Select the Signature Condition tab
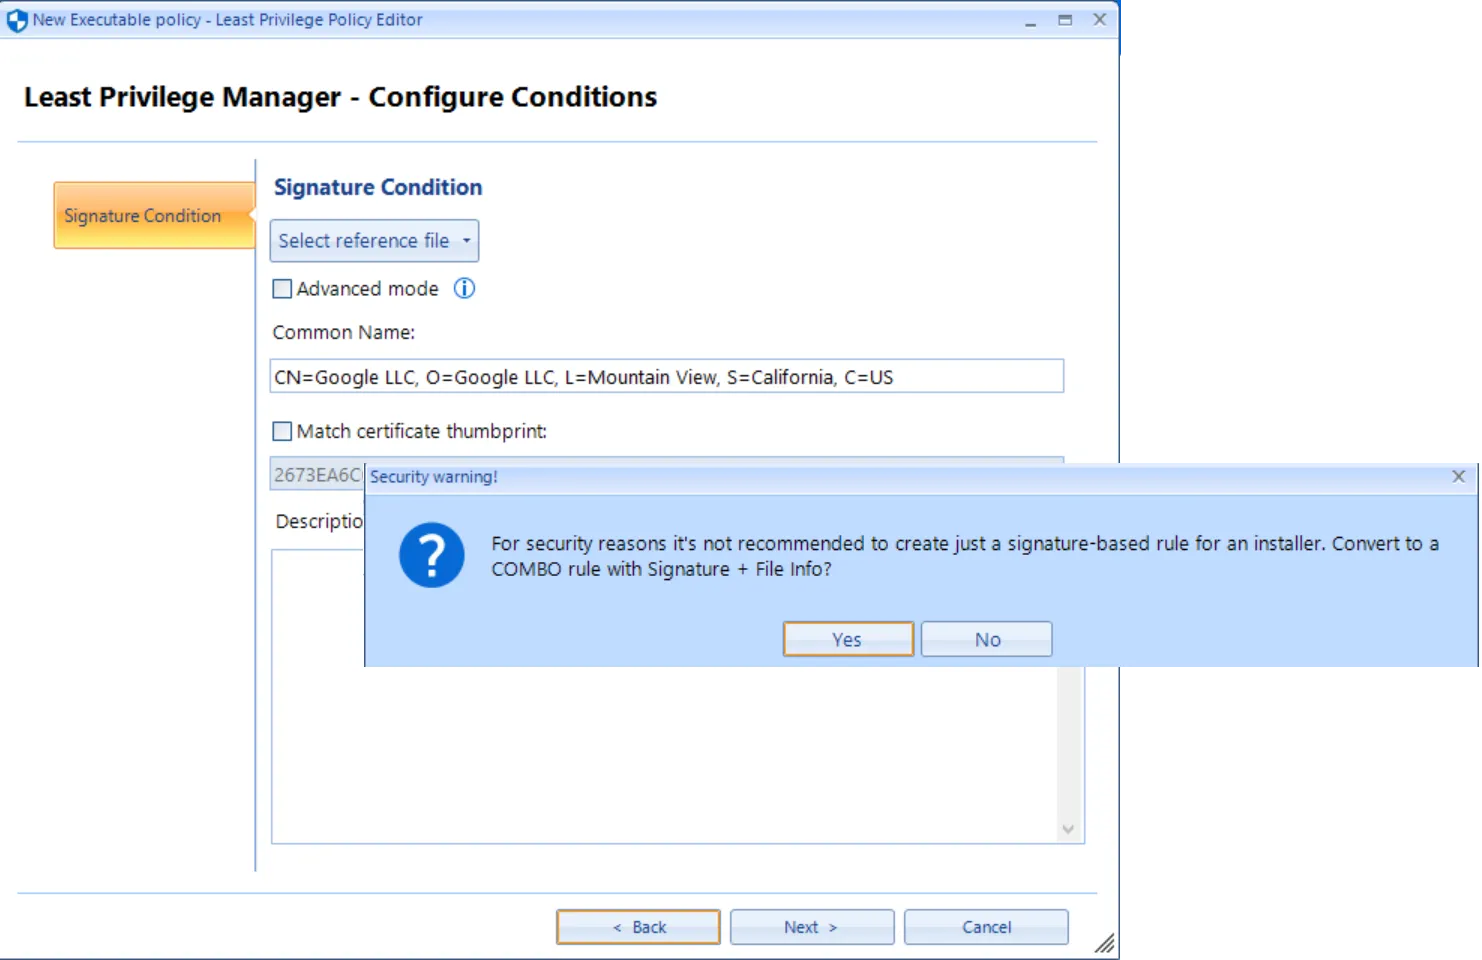The image size is (1482, 960). (x=141, y=215)
